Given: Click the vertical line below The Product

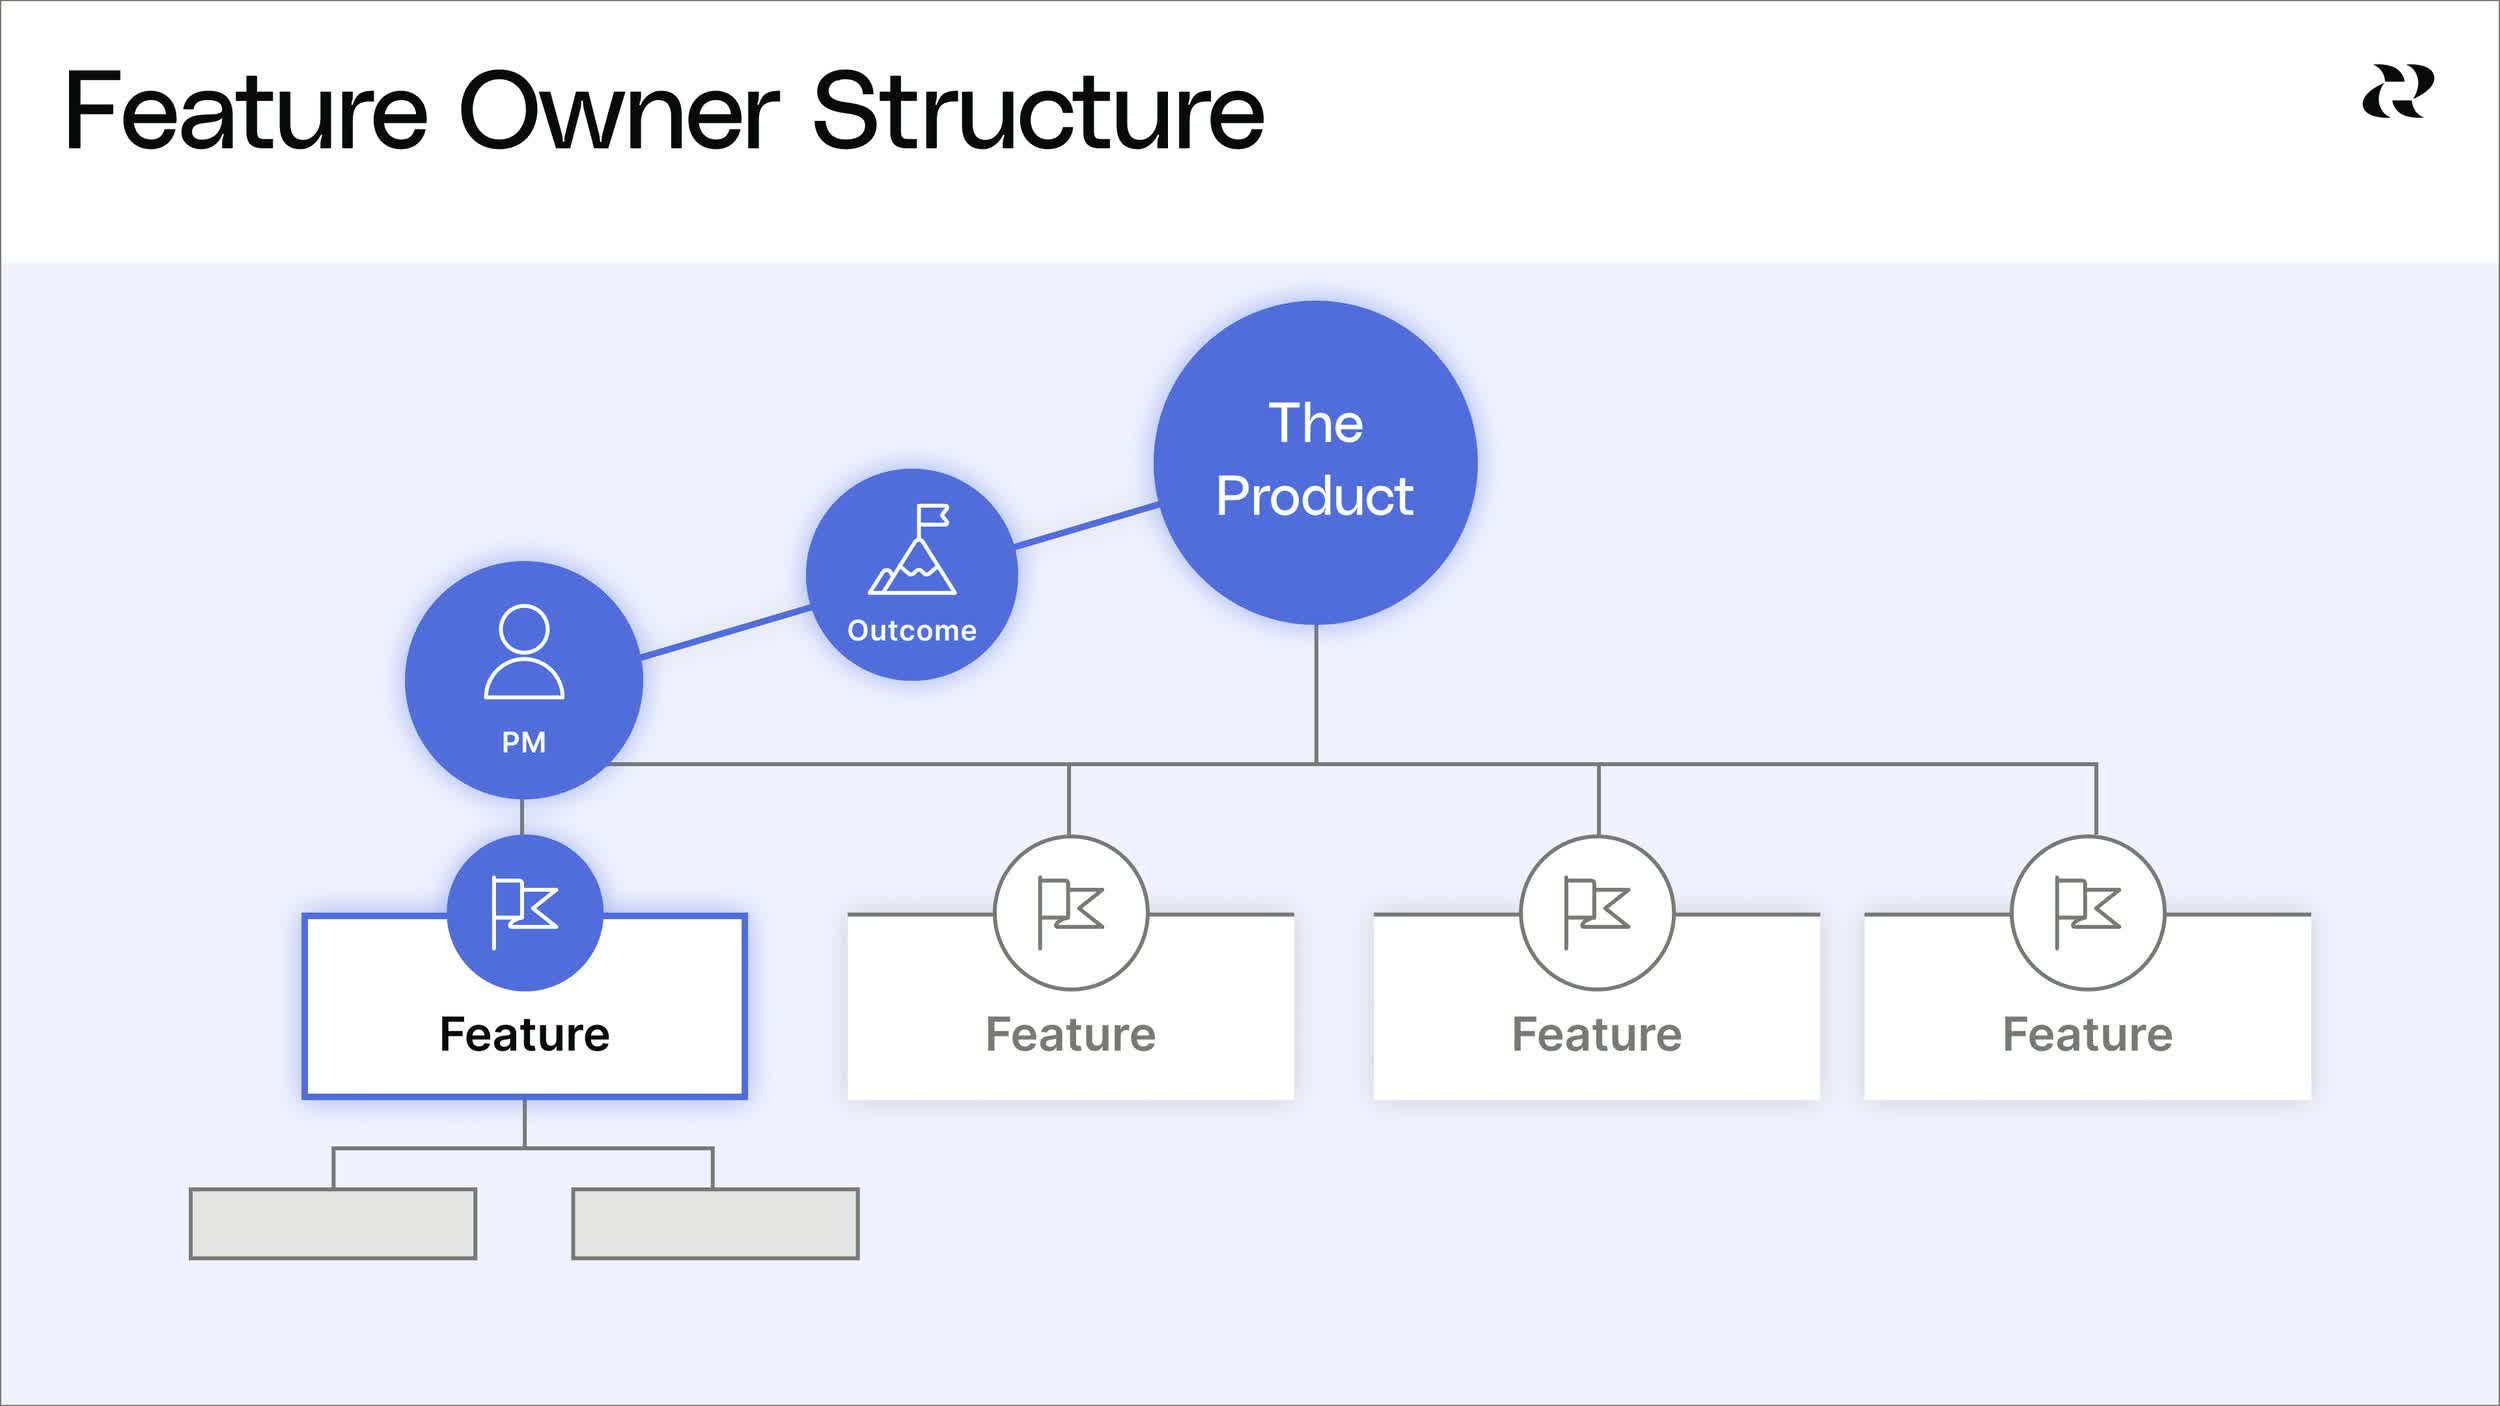Looking at the screenshot, I should click(x=1315, y=693).
